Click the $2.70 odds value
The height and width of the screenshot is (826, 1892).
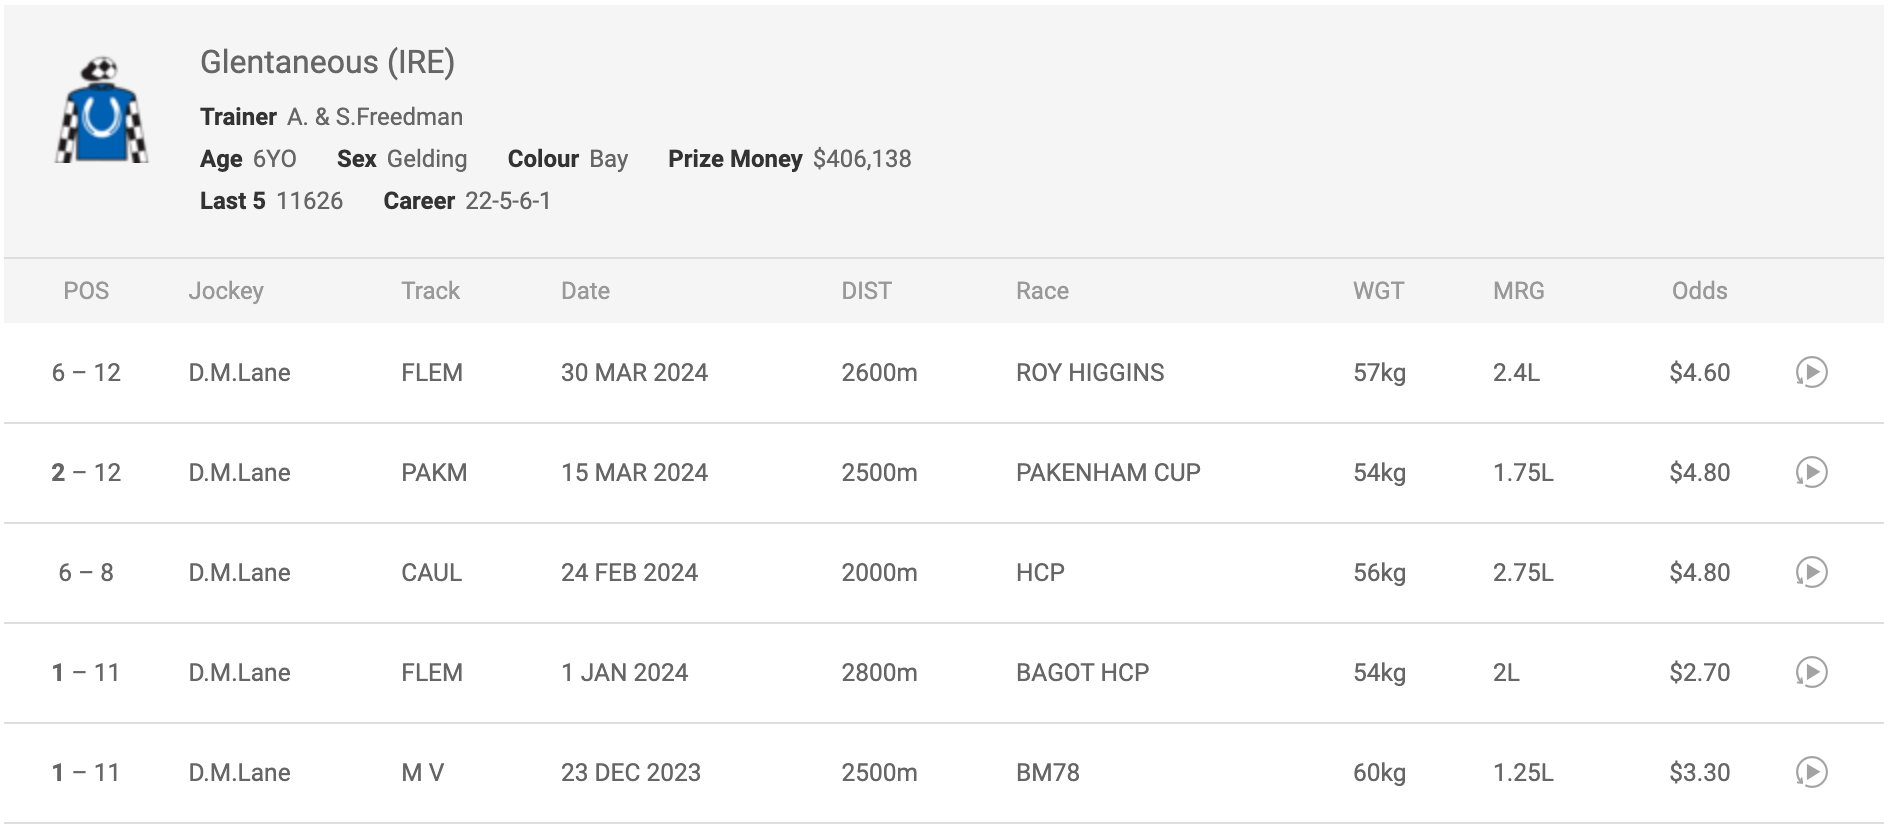tap(1699, 672)
